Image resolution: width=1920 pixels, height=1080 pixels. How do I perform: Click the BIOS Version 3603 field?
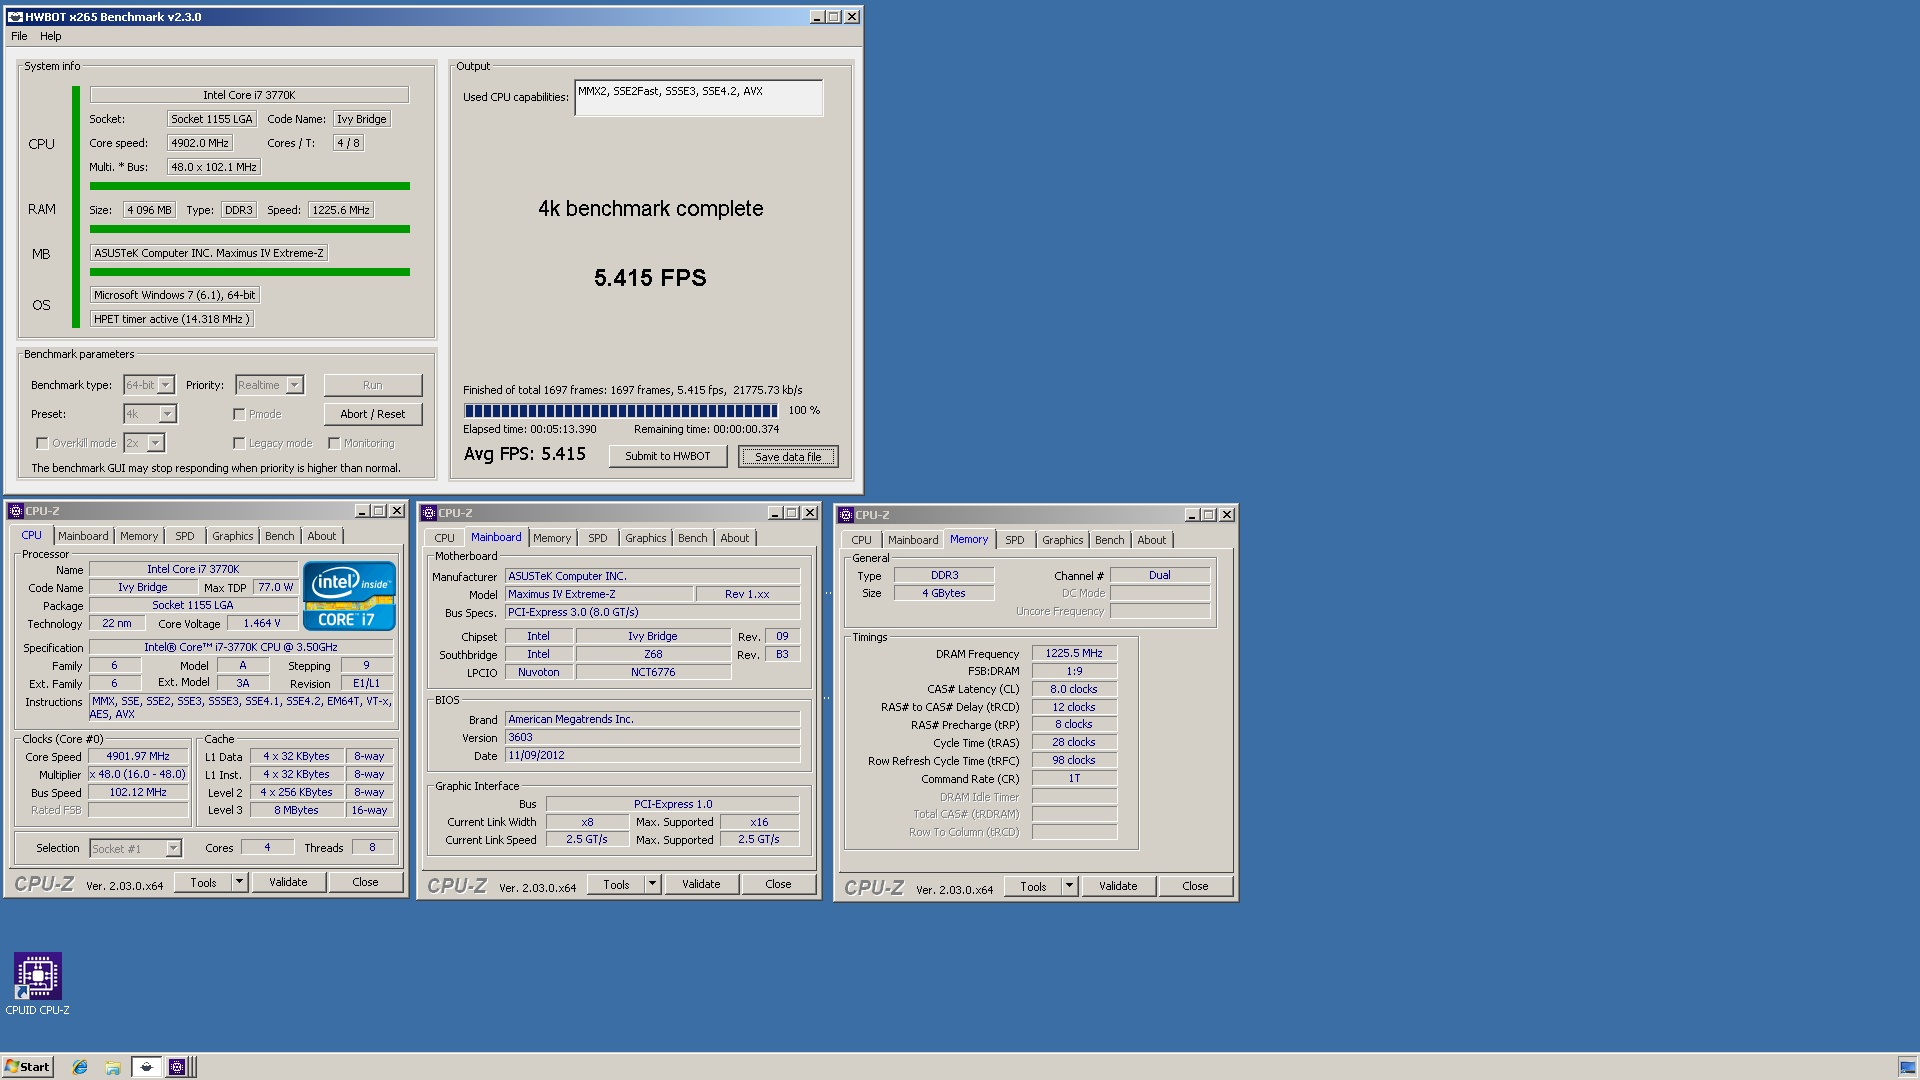pyautogui.click(x=653, y=737)
